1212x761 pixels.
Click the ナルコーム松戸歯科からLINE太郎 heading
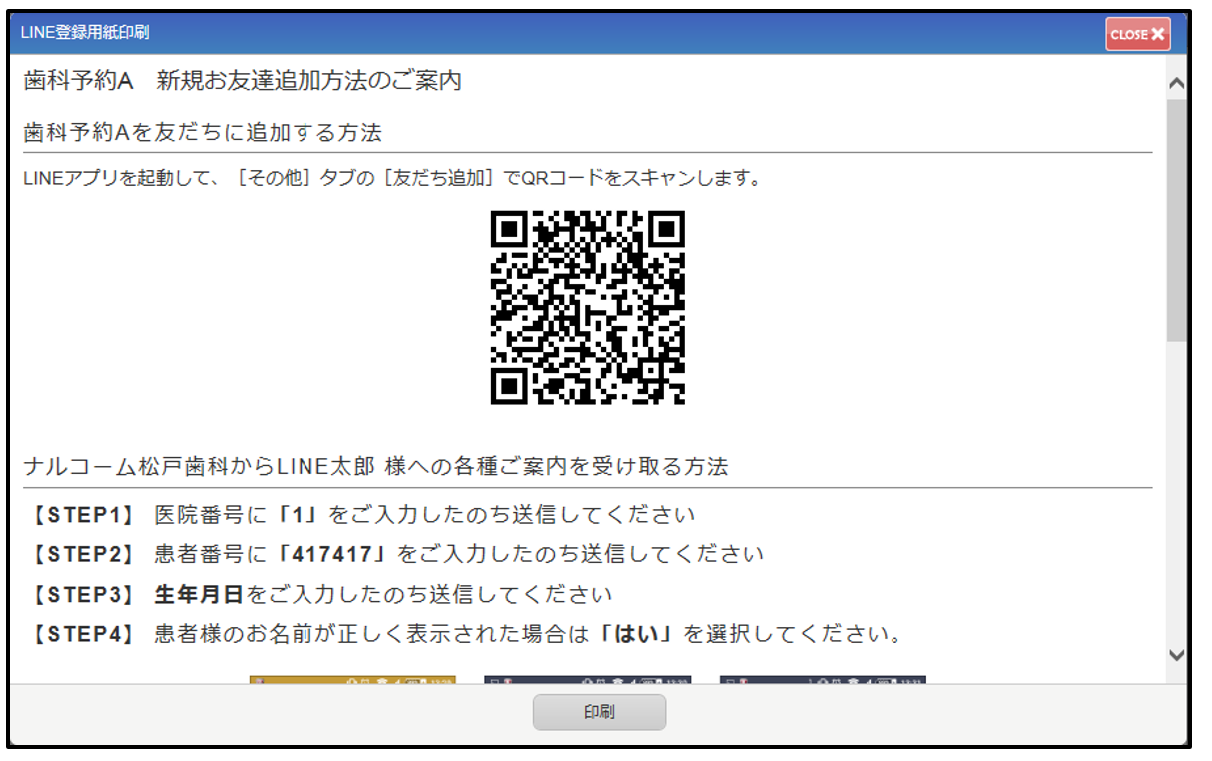coord(376,466)
